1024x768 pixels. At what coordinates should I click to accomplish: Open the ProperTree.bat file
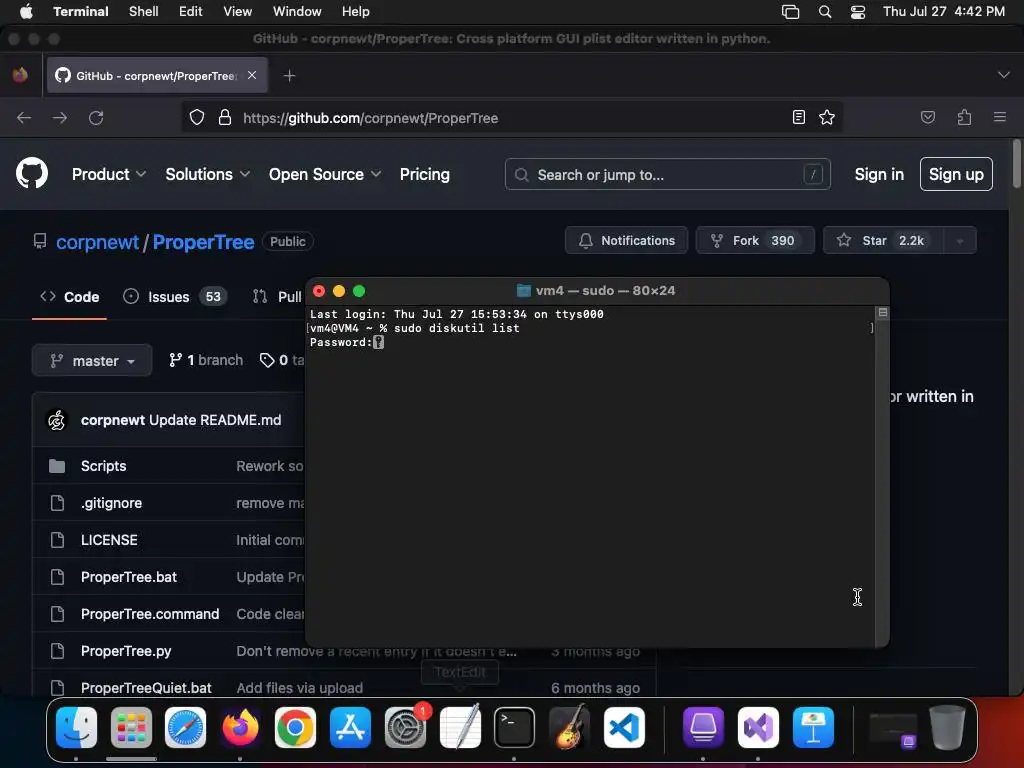coord(129,577)
